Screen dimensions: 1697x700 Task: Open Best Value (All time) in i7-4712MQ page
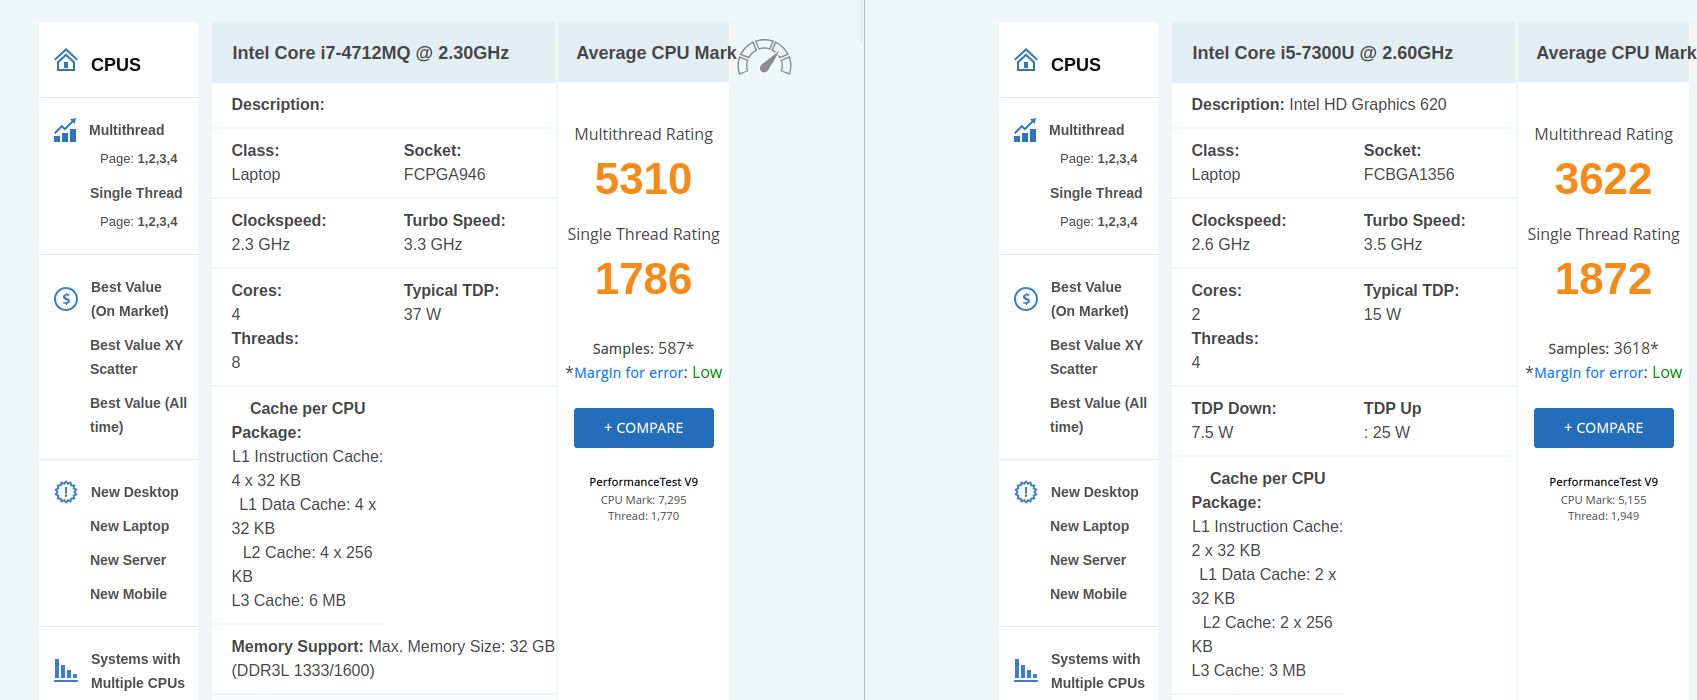(139, 415)
